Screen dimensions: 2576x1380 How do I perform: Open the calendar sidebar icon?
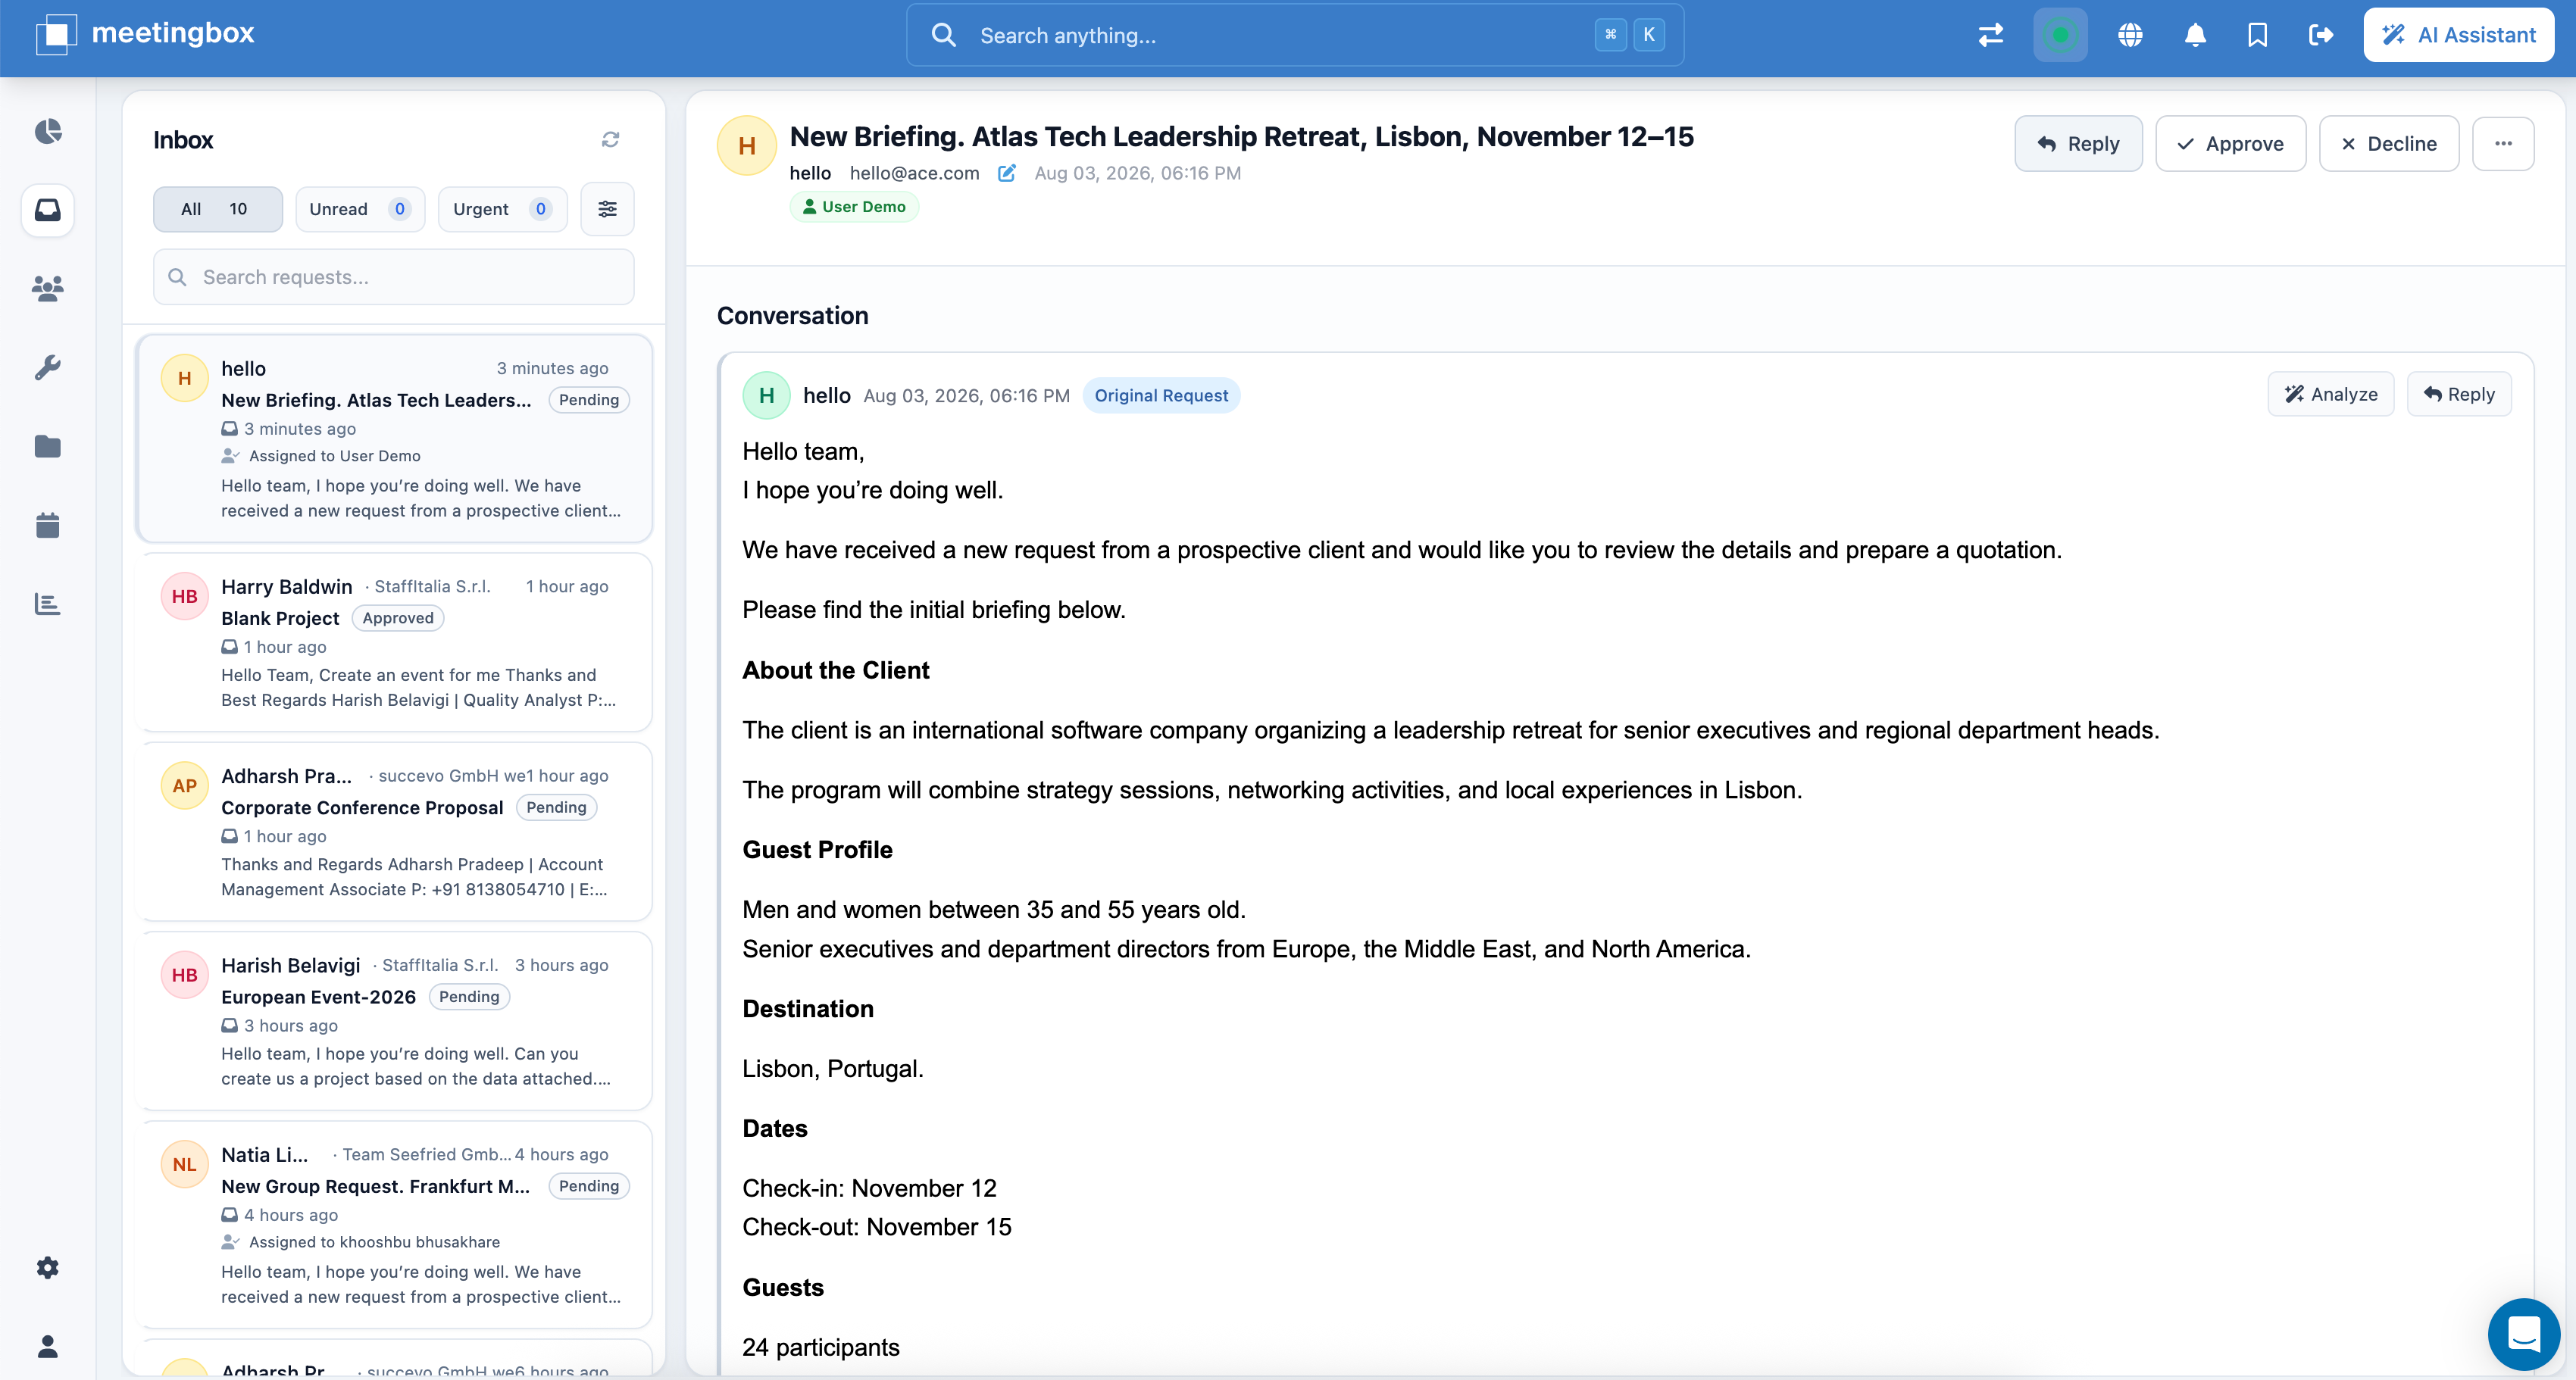pyautogui.click(x=48, y=525)
